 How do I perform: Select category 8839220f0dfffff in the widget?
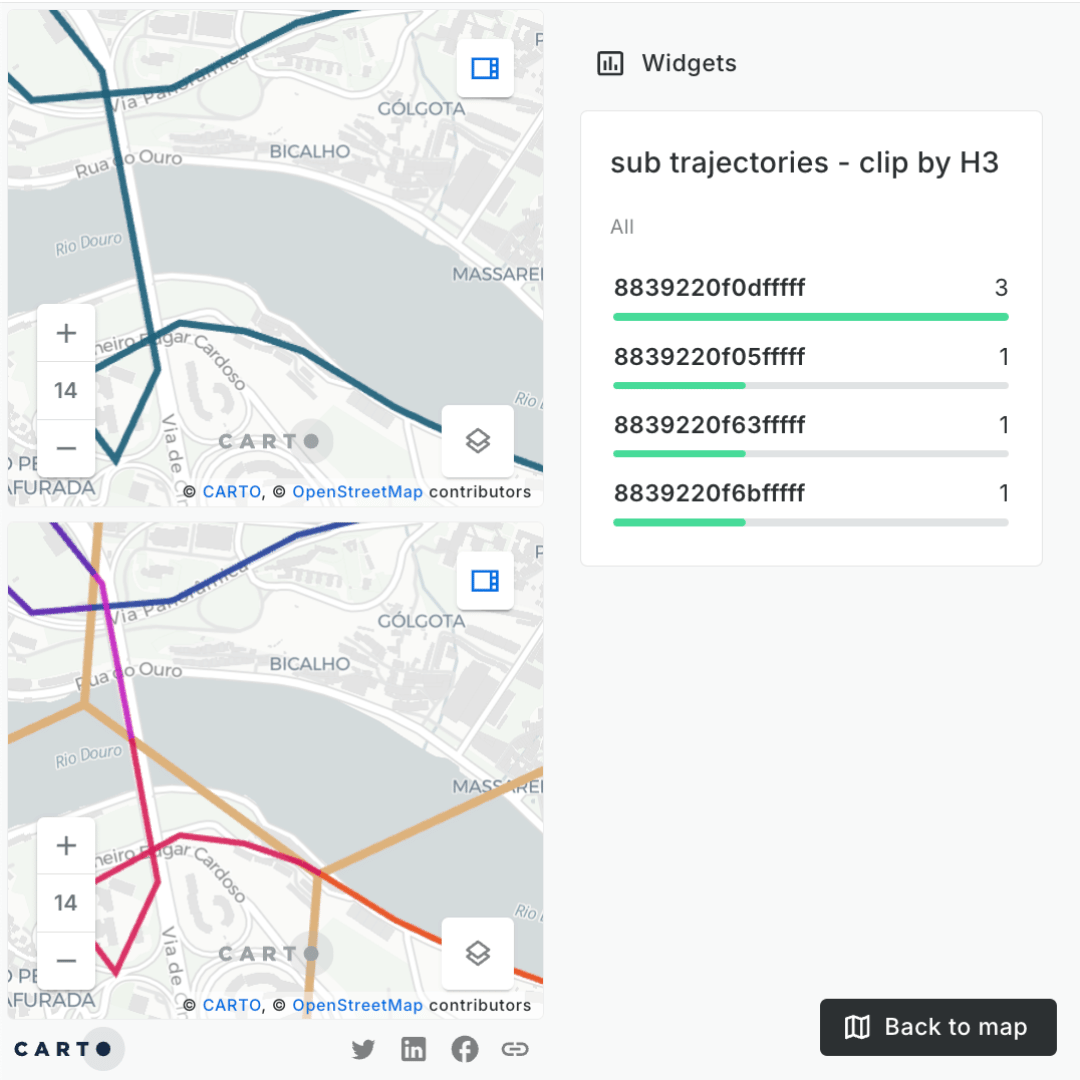(x=811, y=298)
